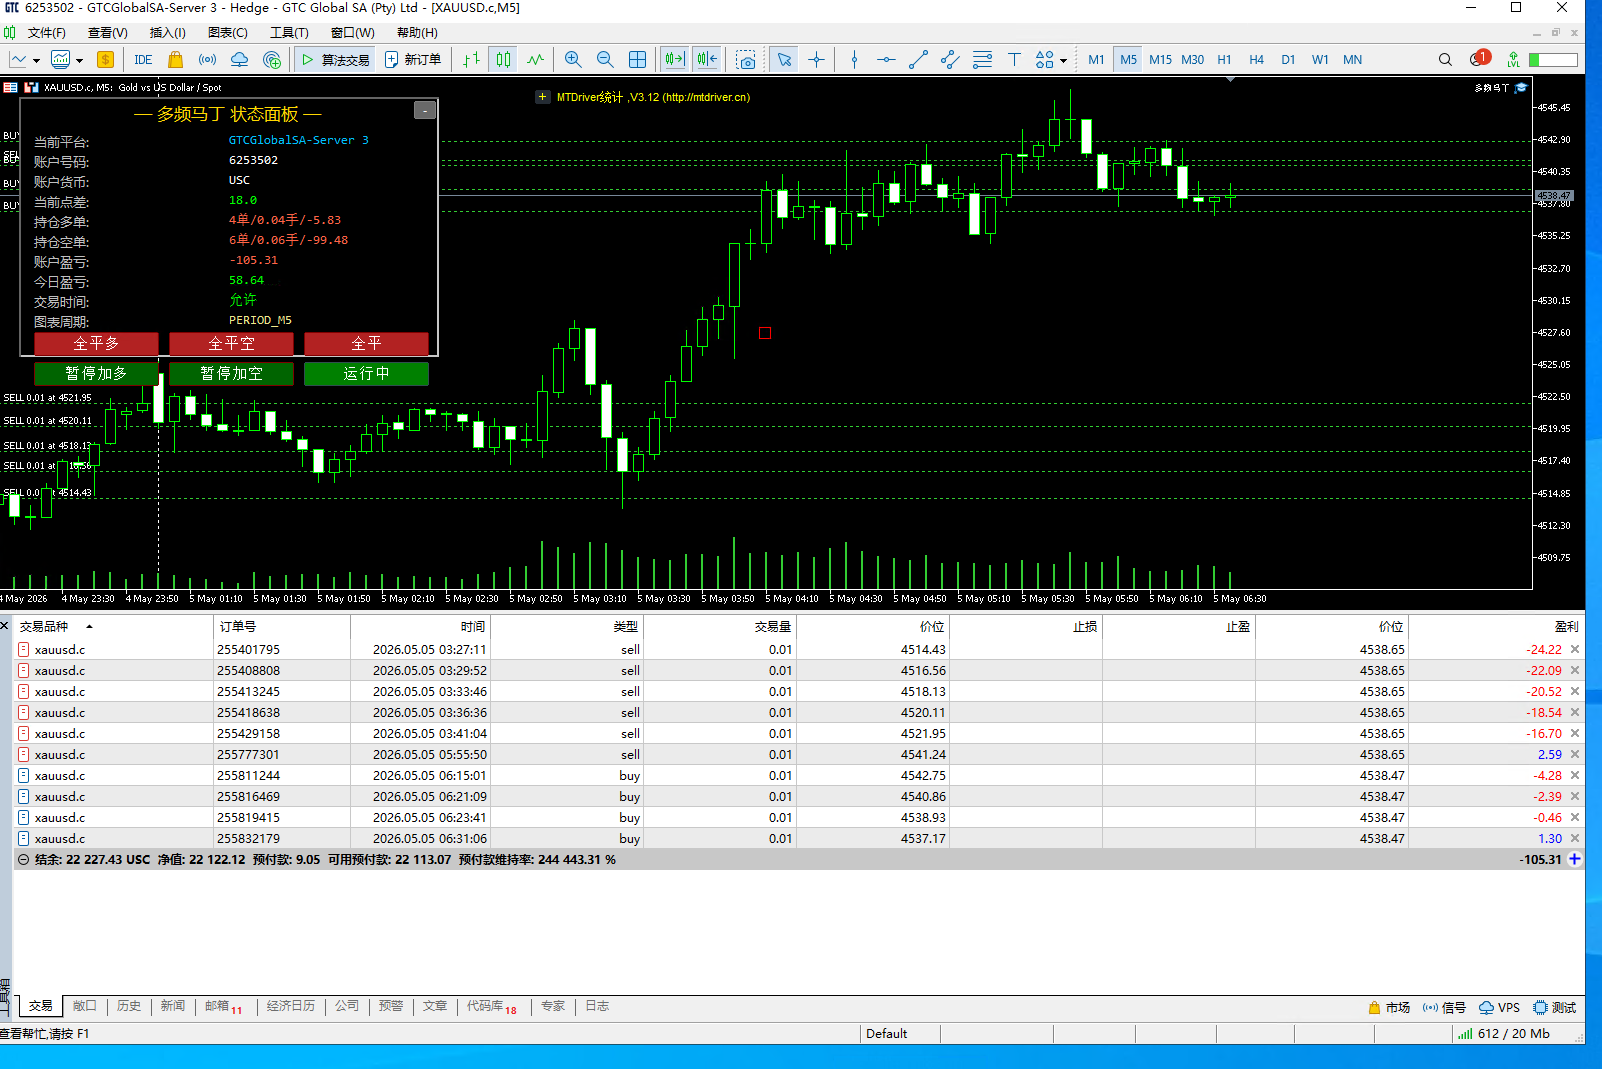
Task: Open the signals broadcast icon
Action: [x=208, y=60]
